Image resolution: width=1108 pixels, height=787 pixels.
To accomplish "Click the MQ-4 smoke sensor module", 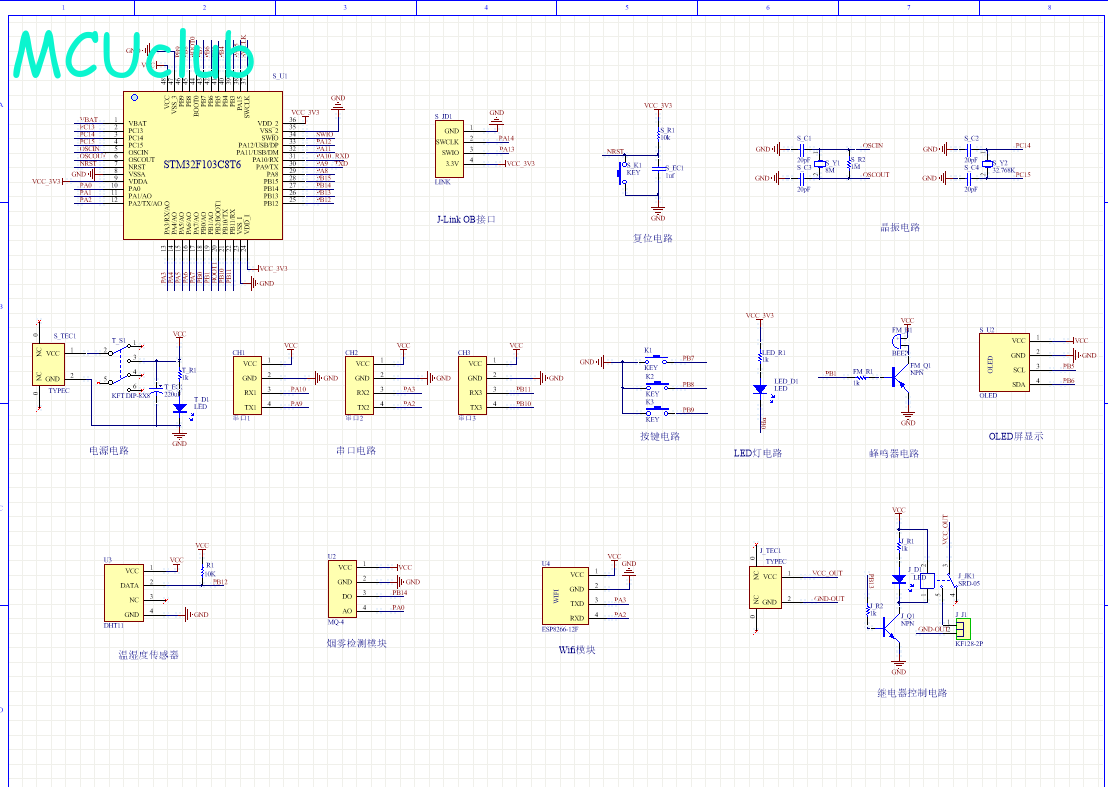I will 341,589.
